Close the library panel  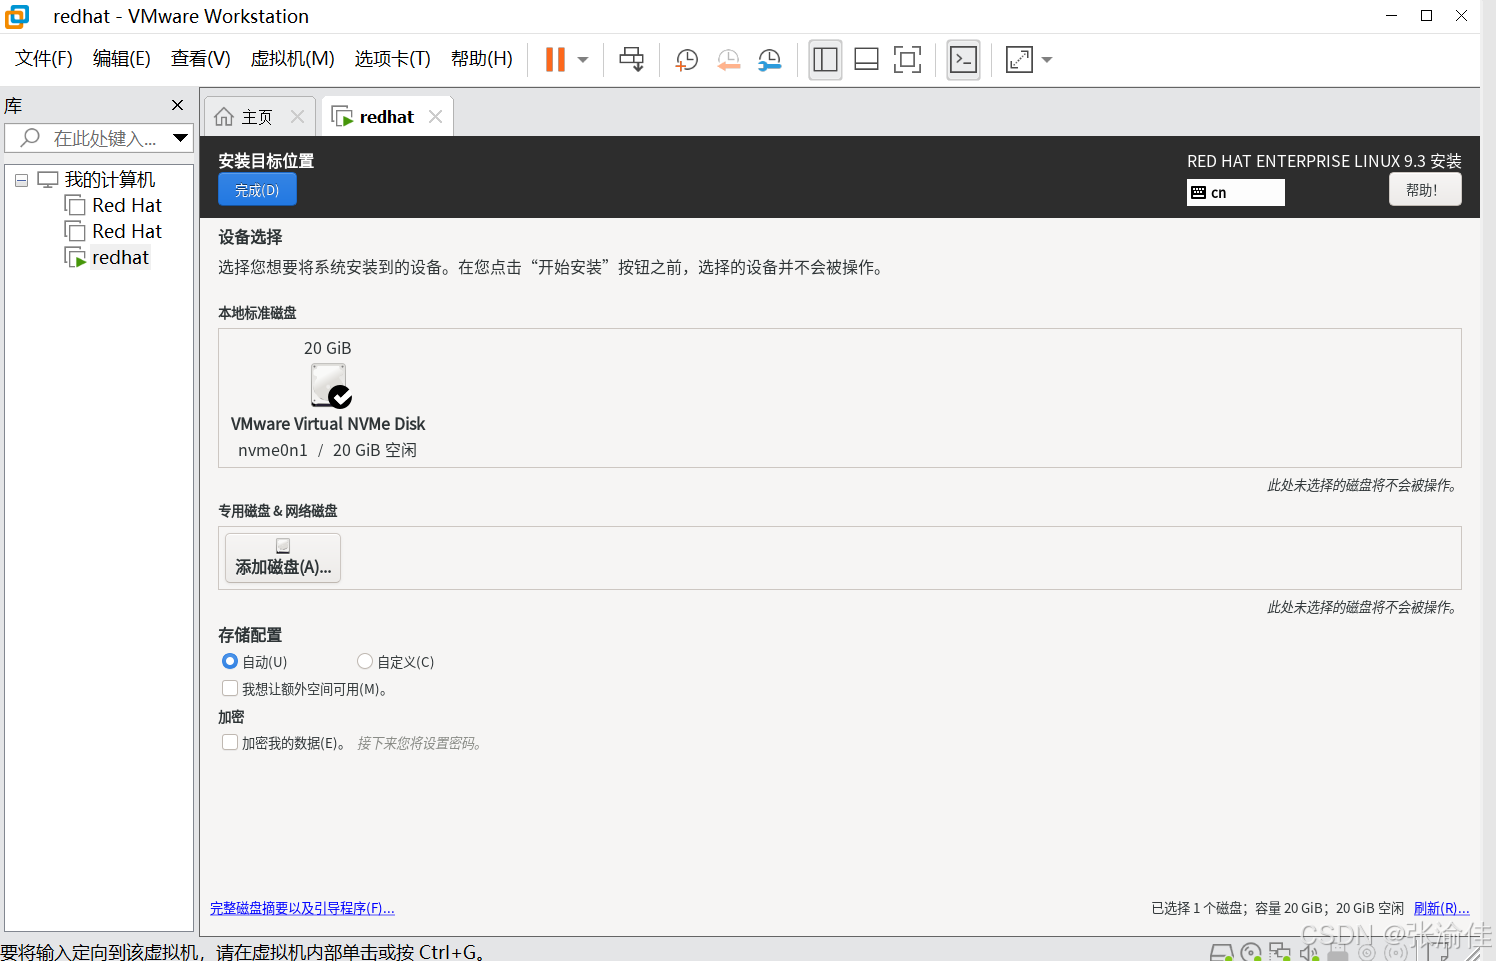click(x=178, y=105)
